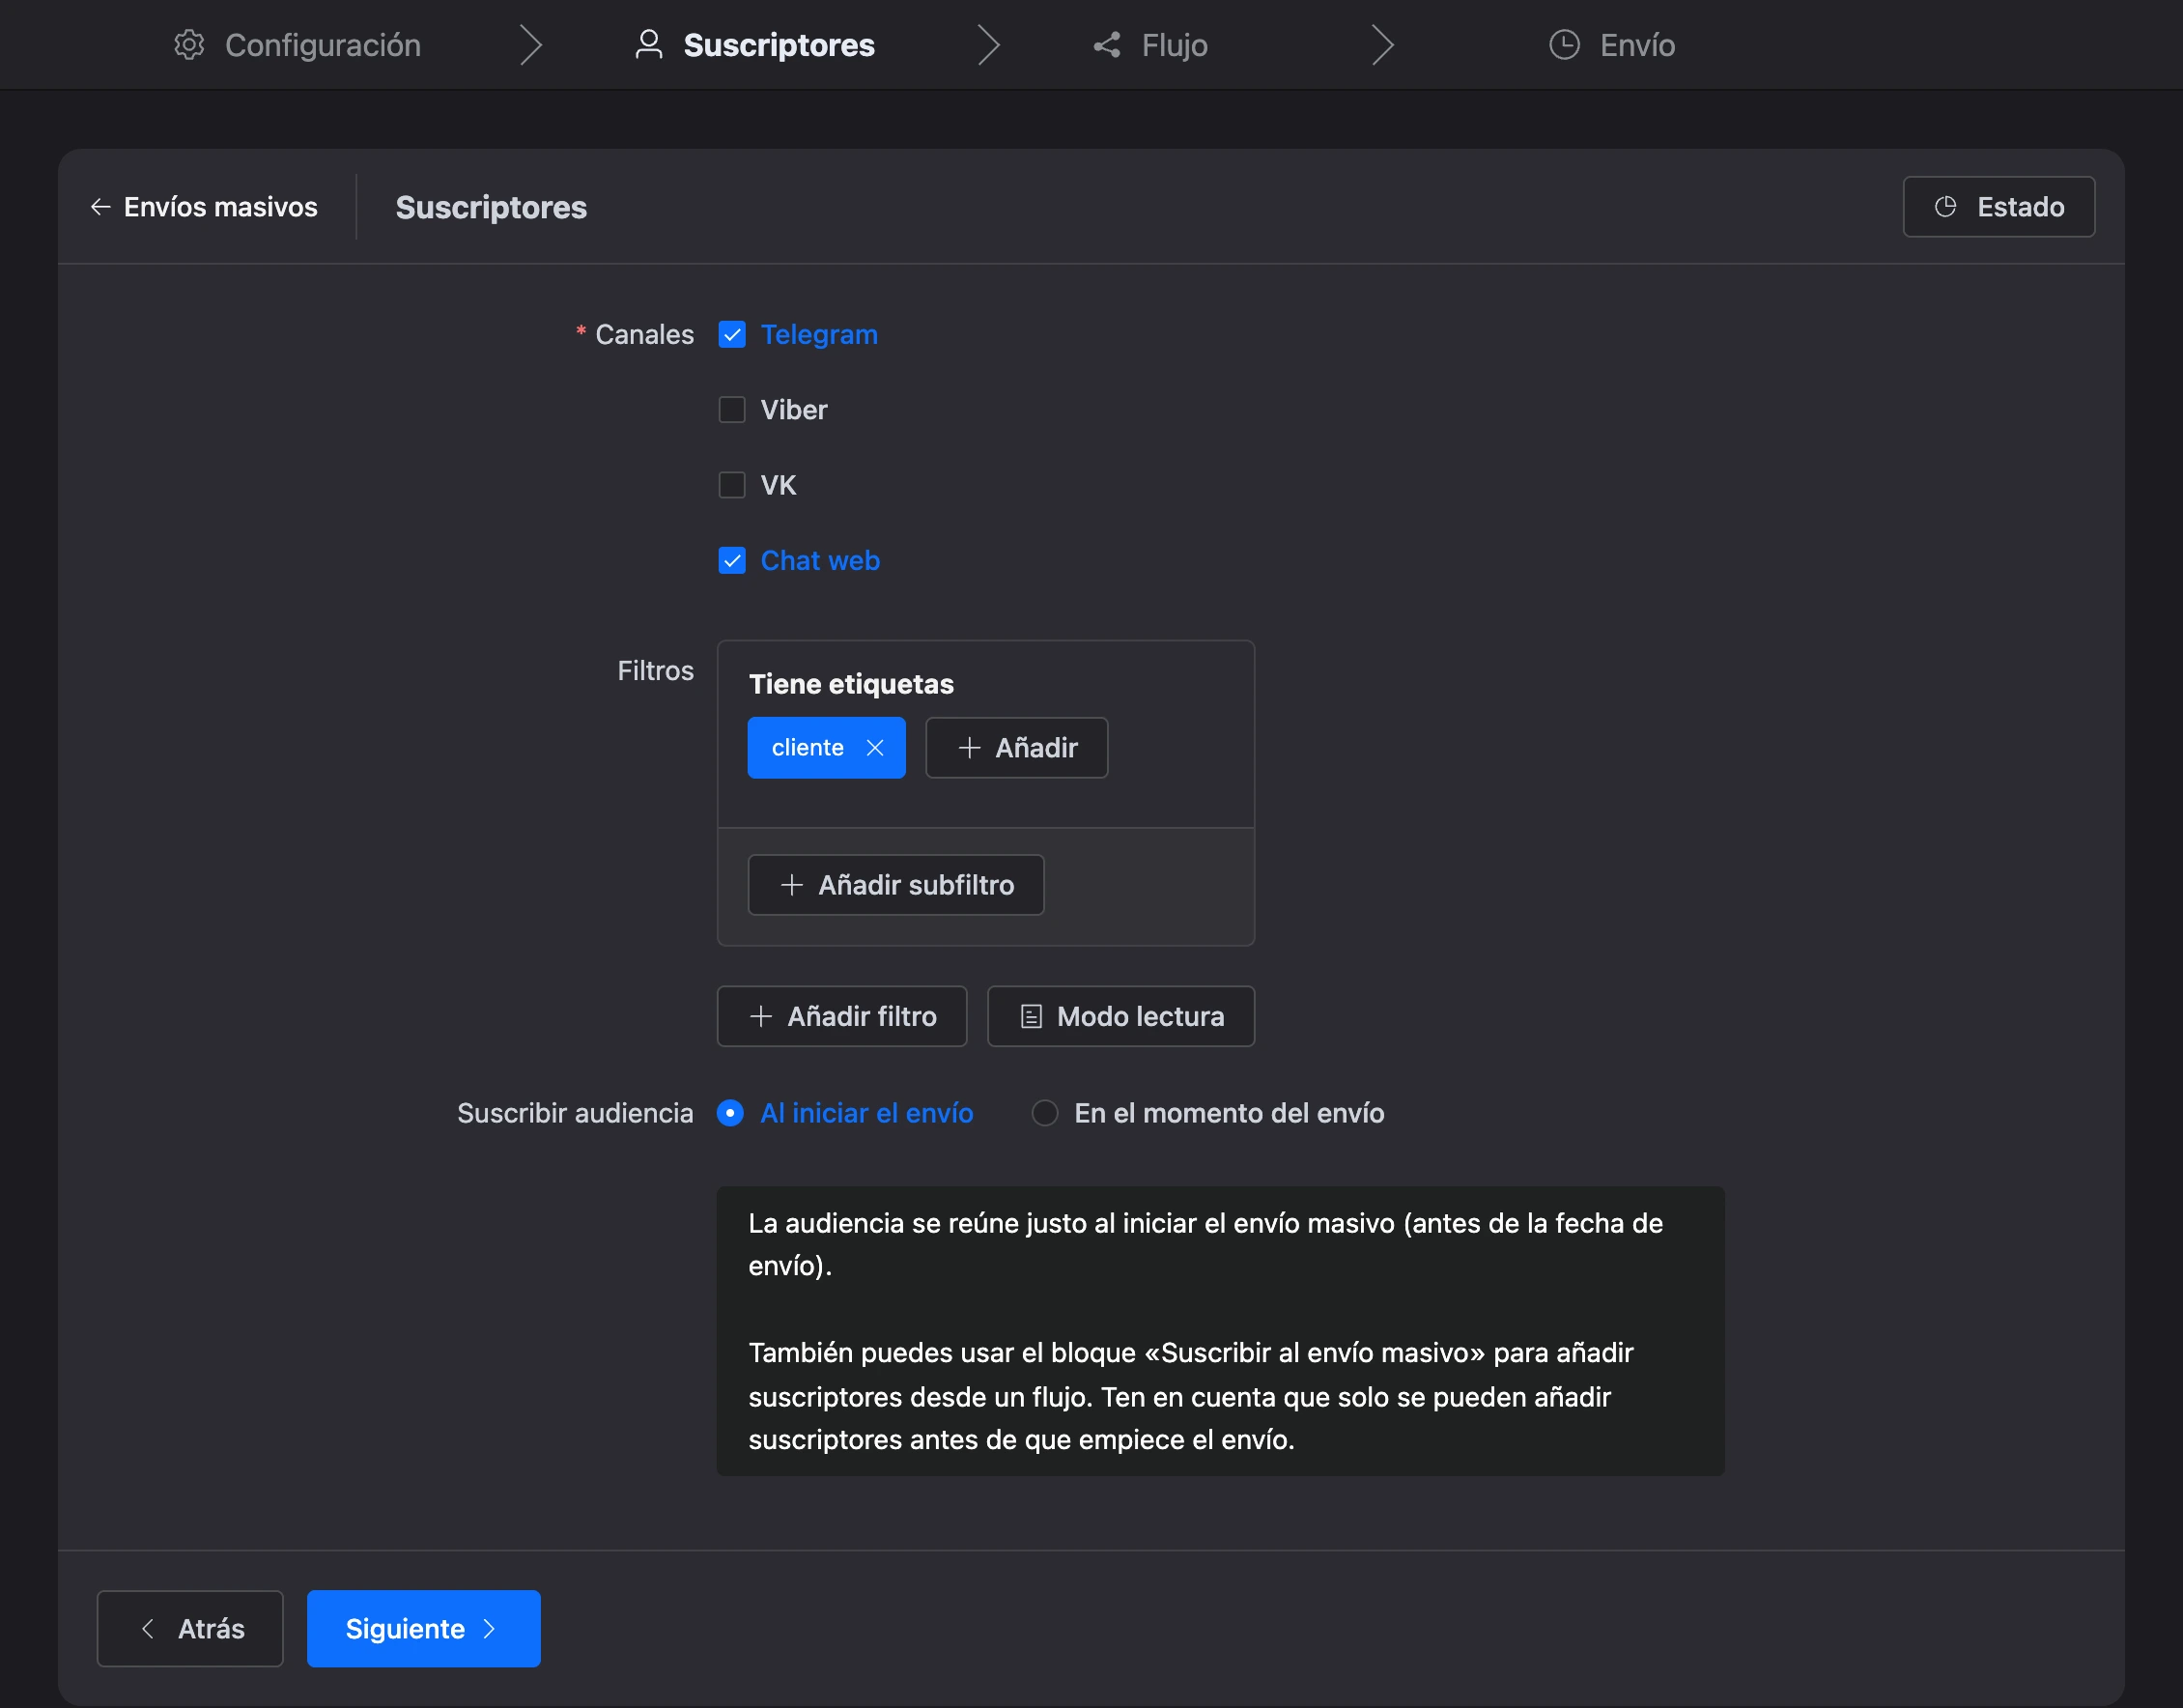Remove the cliente tag with X
The width and height of the screenshot is (2183, 1708).
875,748
